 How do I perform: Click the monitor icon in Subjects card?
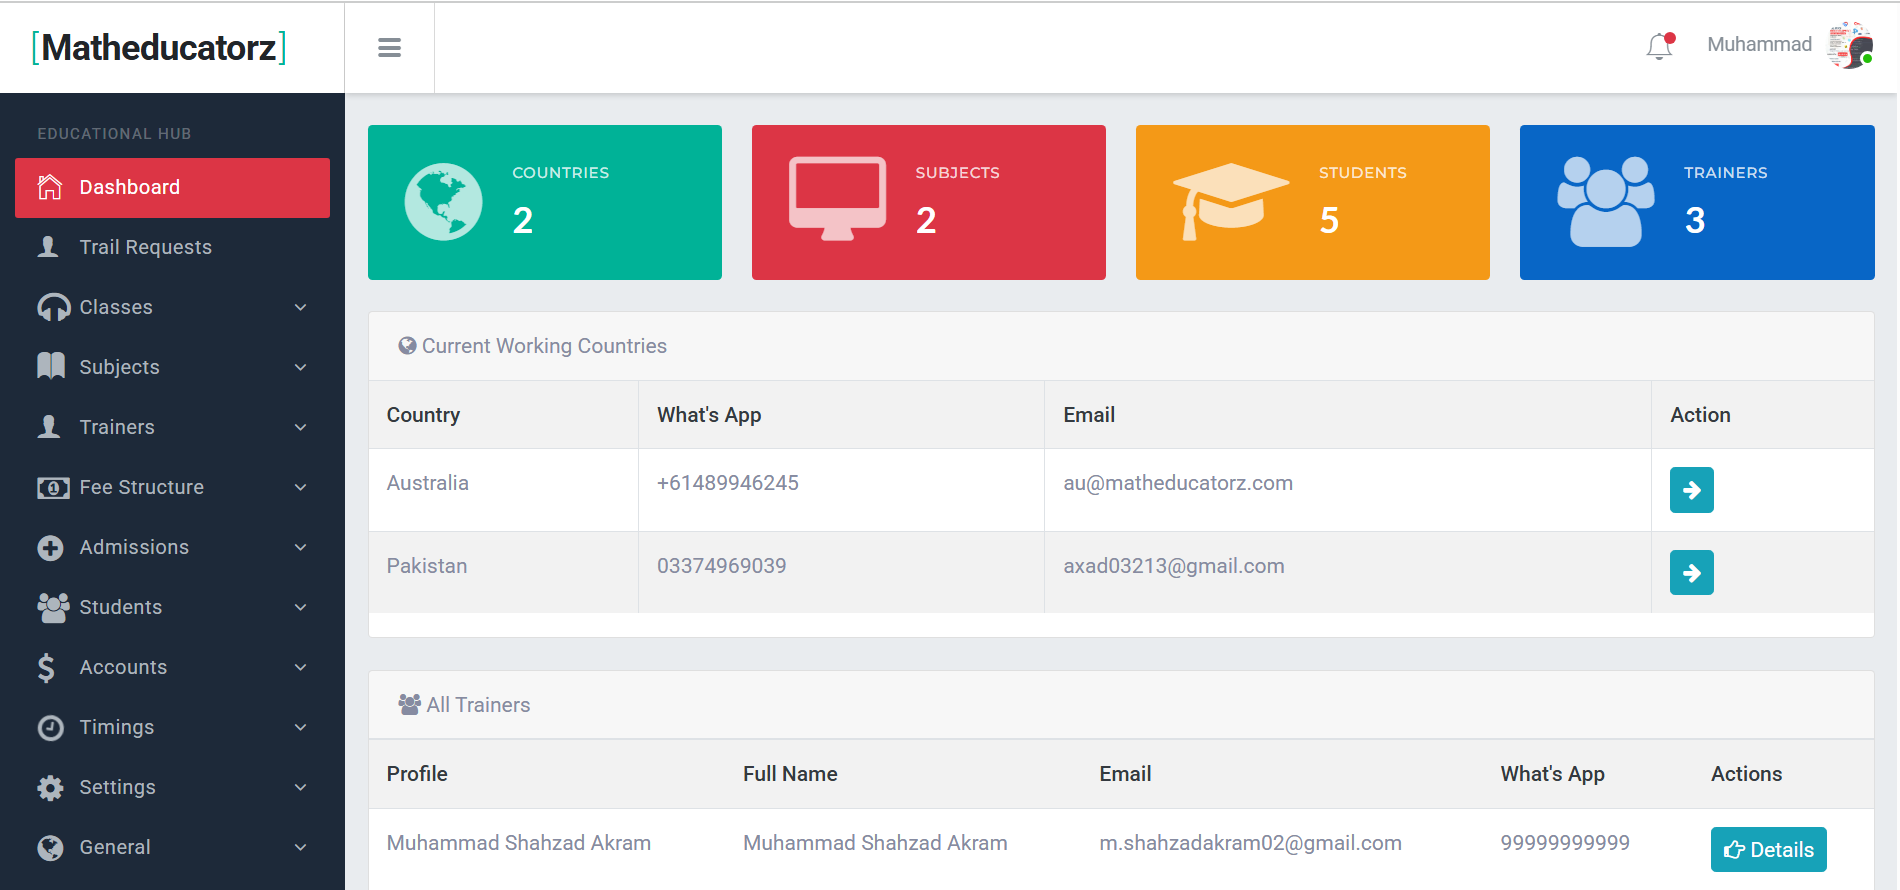837,198
